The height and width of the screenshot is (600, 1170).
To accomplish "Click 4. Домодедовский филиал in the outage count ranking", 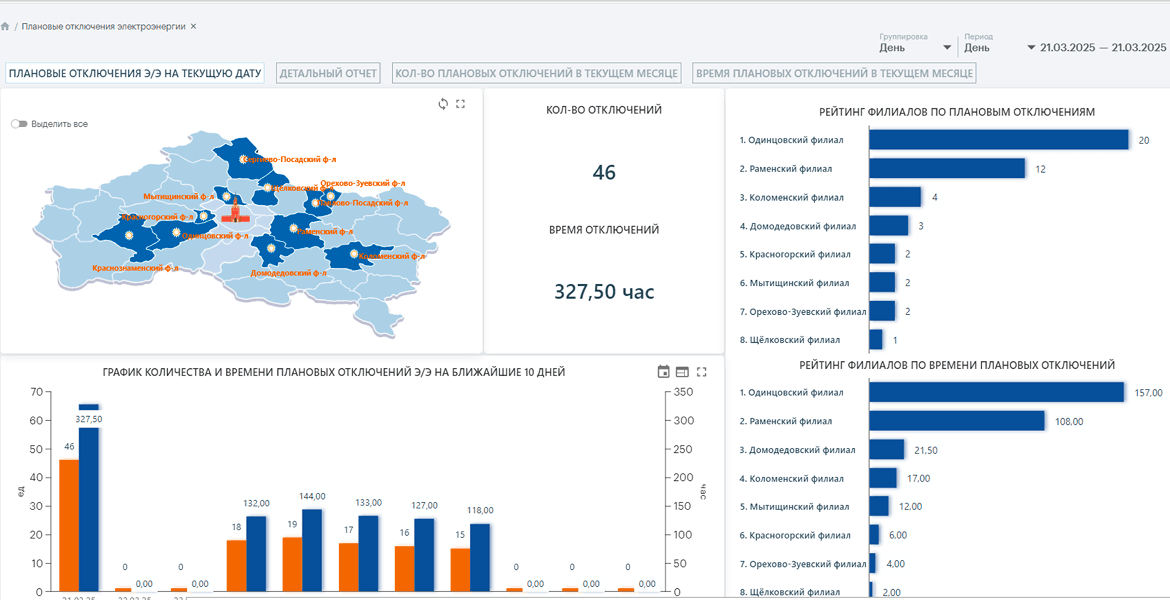I will point(798,225).
